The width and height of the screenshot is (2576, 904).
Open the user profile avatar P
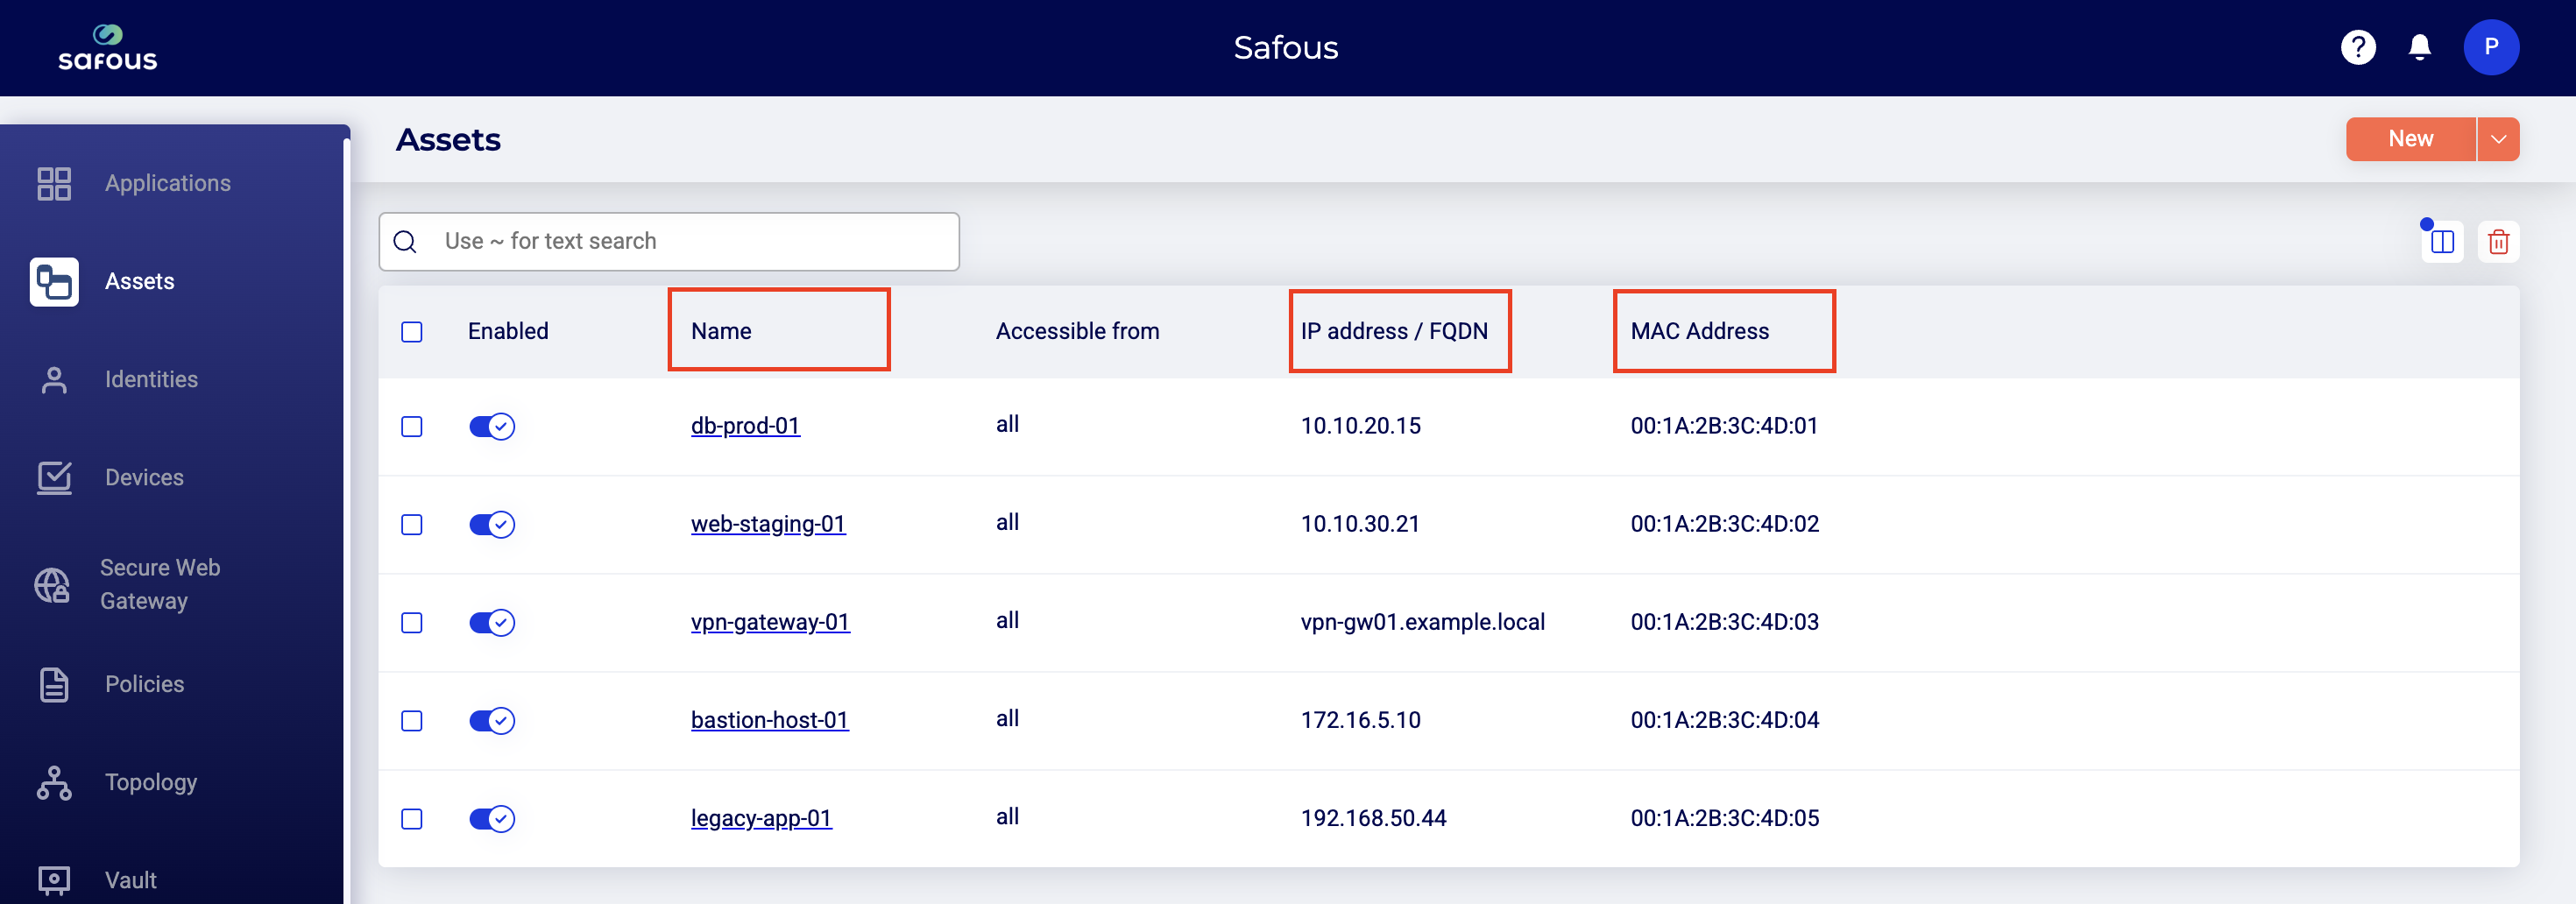[x=2490, y=47]
